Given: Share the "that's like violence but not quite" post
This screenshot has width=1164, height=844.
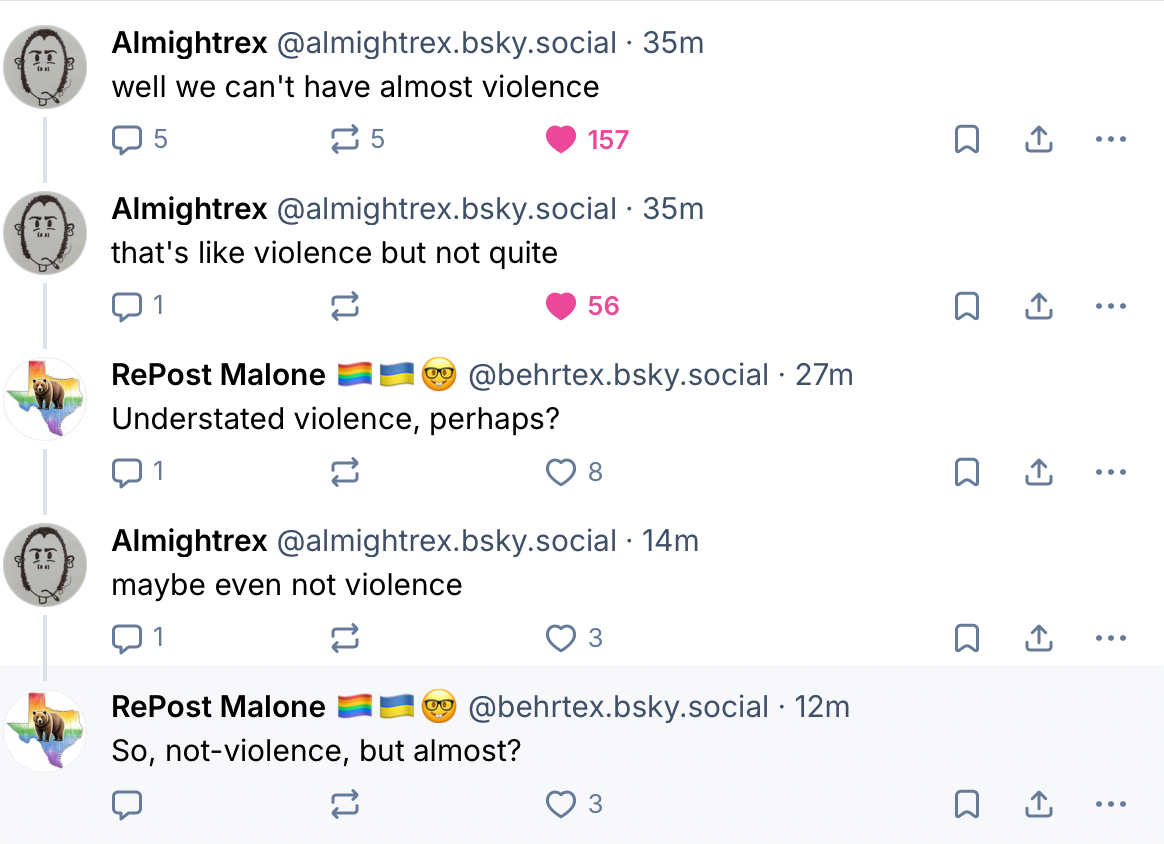Looking at the screenshot, I should (x=1039, y=305).
